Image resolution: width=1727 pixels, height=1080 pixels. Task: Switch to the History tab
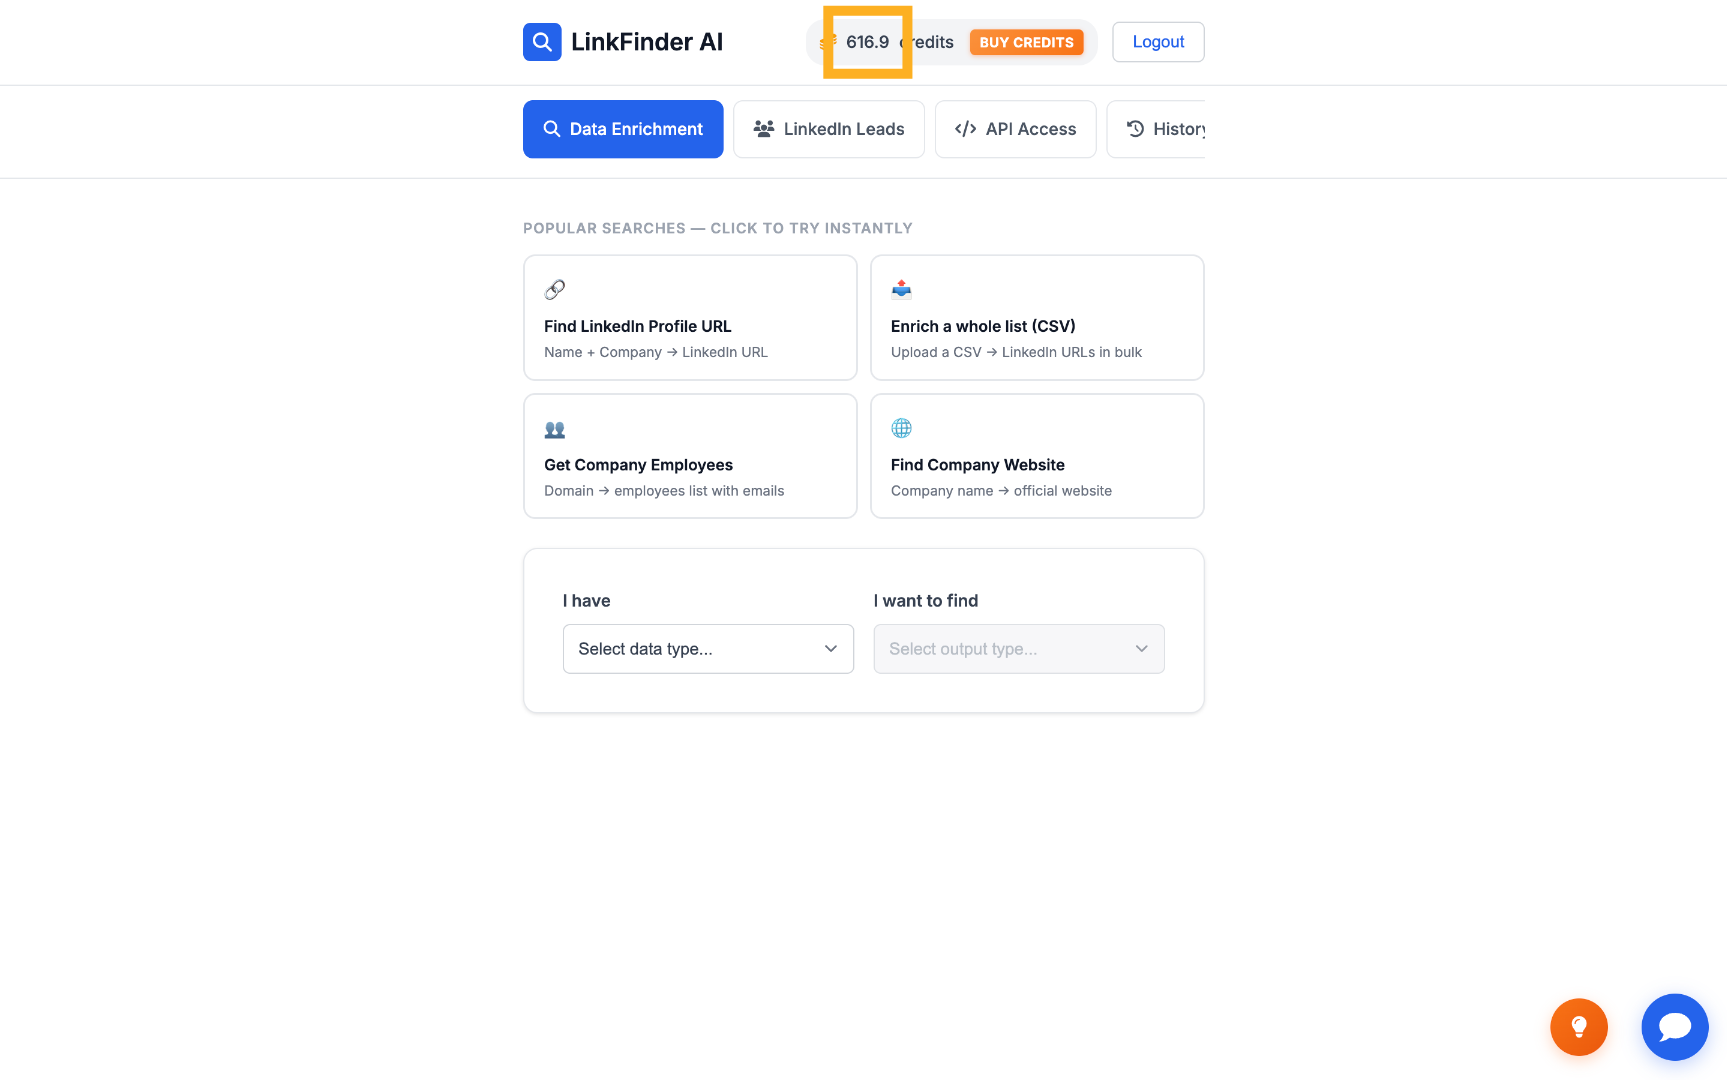tap(1156, 129)
